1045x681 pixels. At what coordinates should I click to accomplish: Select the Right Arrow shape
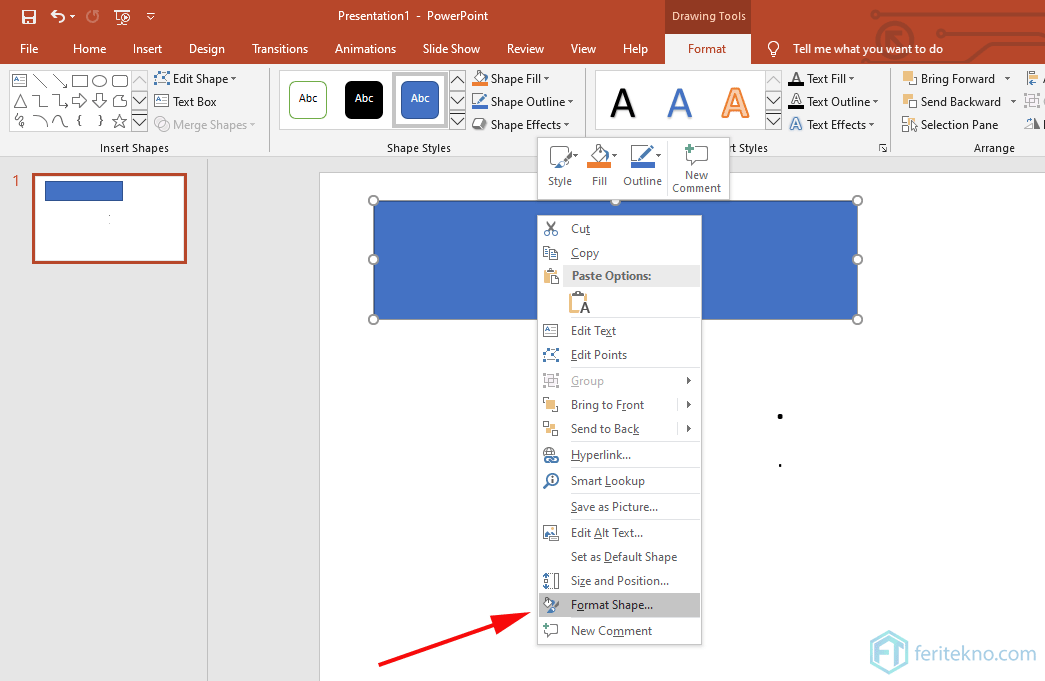coord(79,101)
